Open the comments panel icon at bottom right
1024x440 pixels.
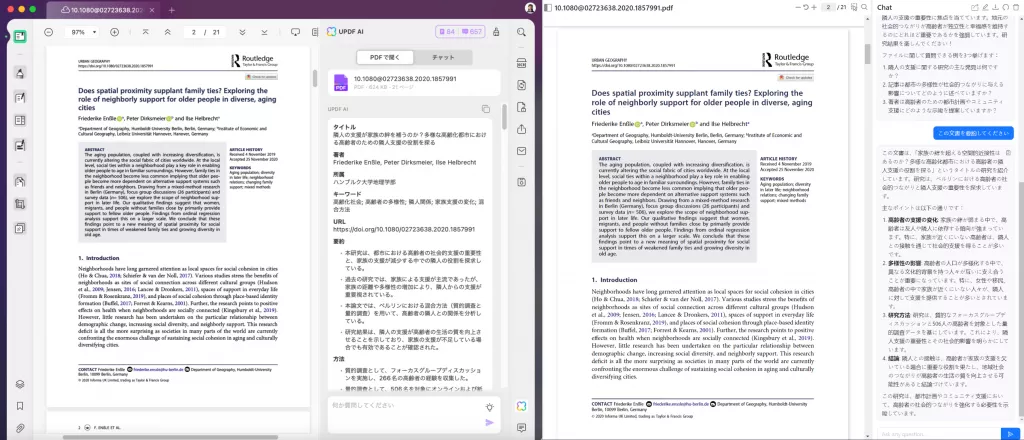pos(521,428)
